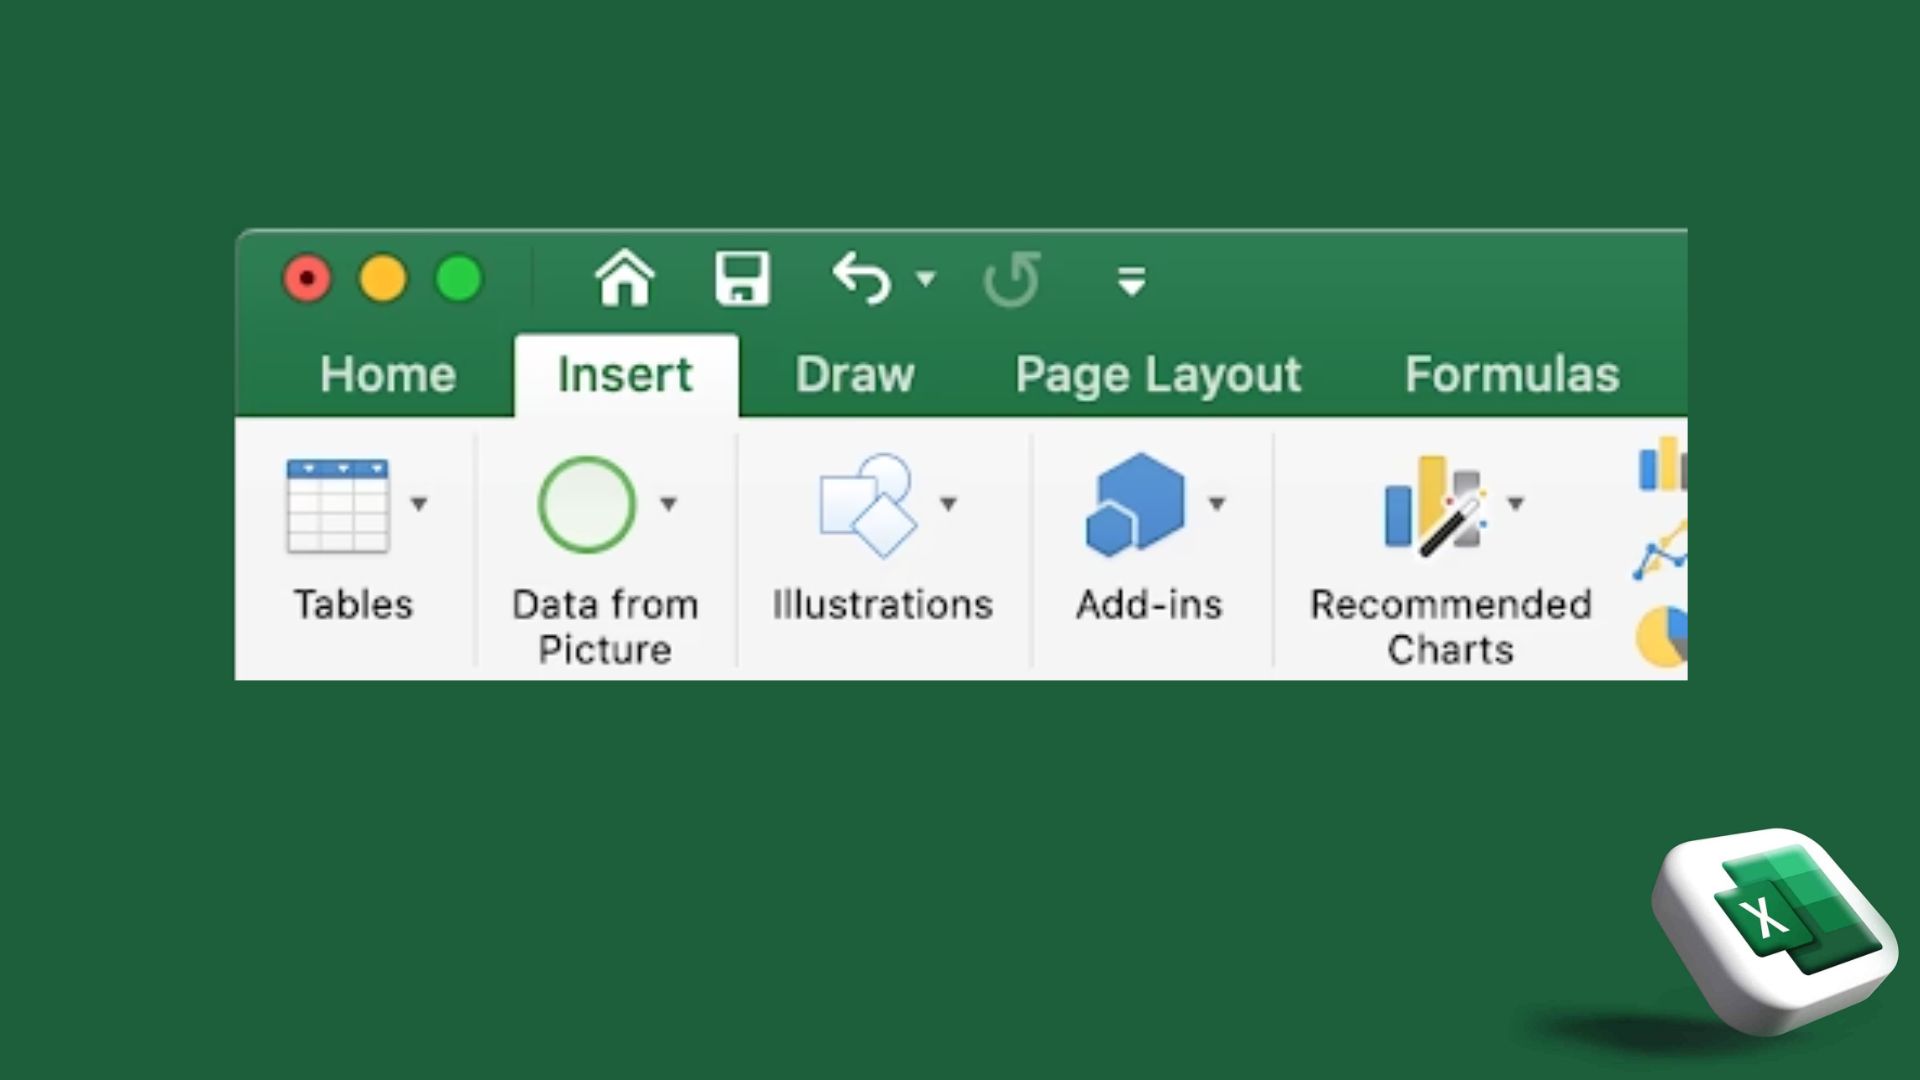Click the Redo circular arrow icon
This screenshot has width=1920, height=1080.
pyautogui.click(x=1012, y=278)
